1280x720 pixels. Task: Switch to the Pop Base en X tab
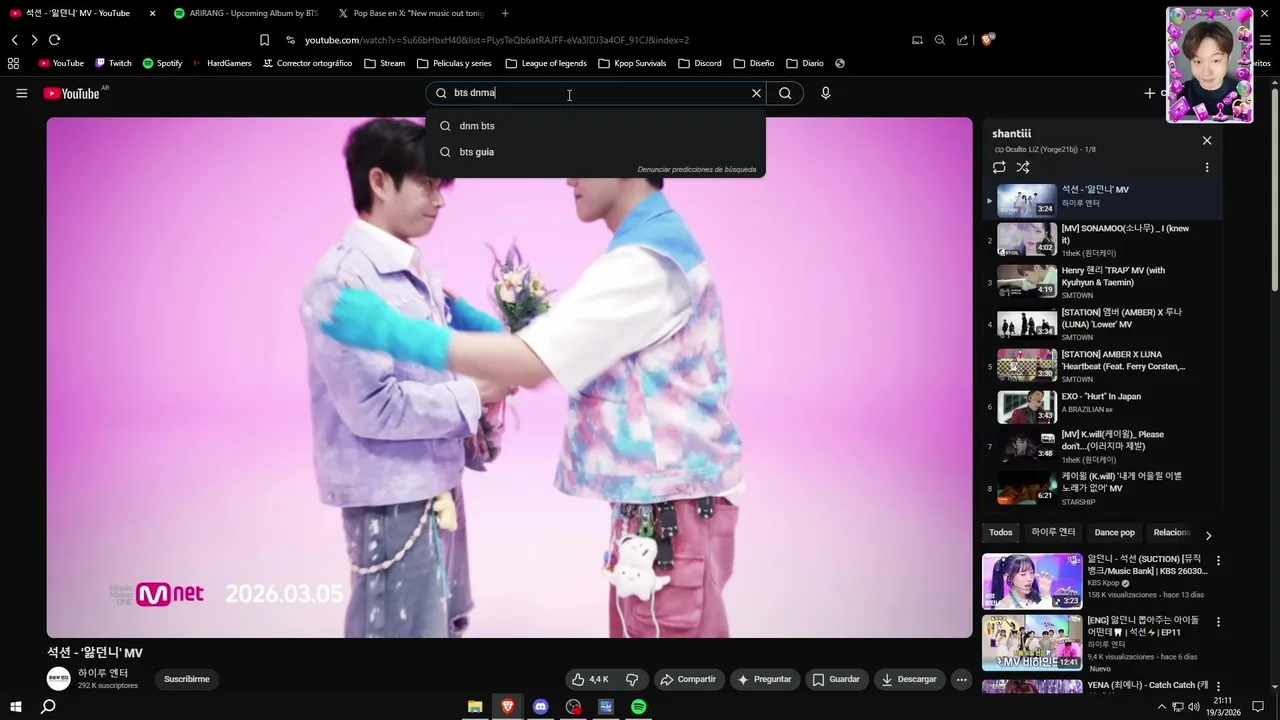pyautogui.click(x=410, y=13)
